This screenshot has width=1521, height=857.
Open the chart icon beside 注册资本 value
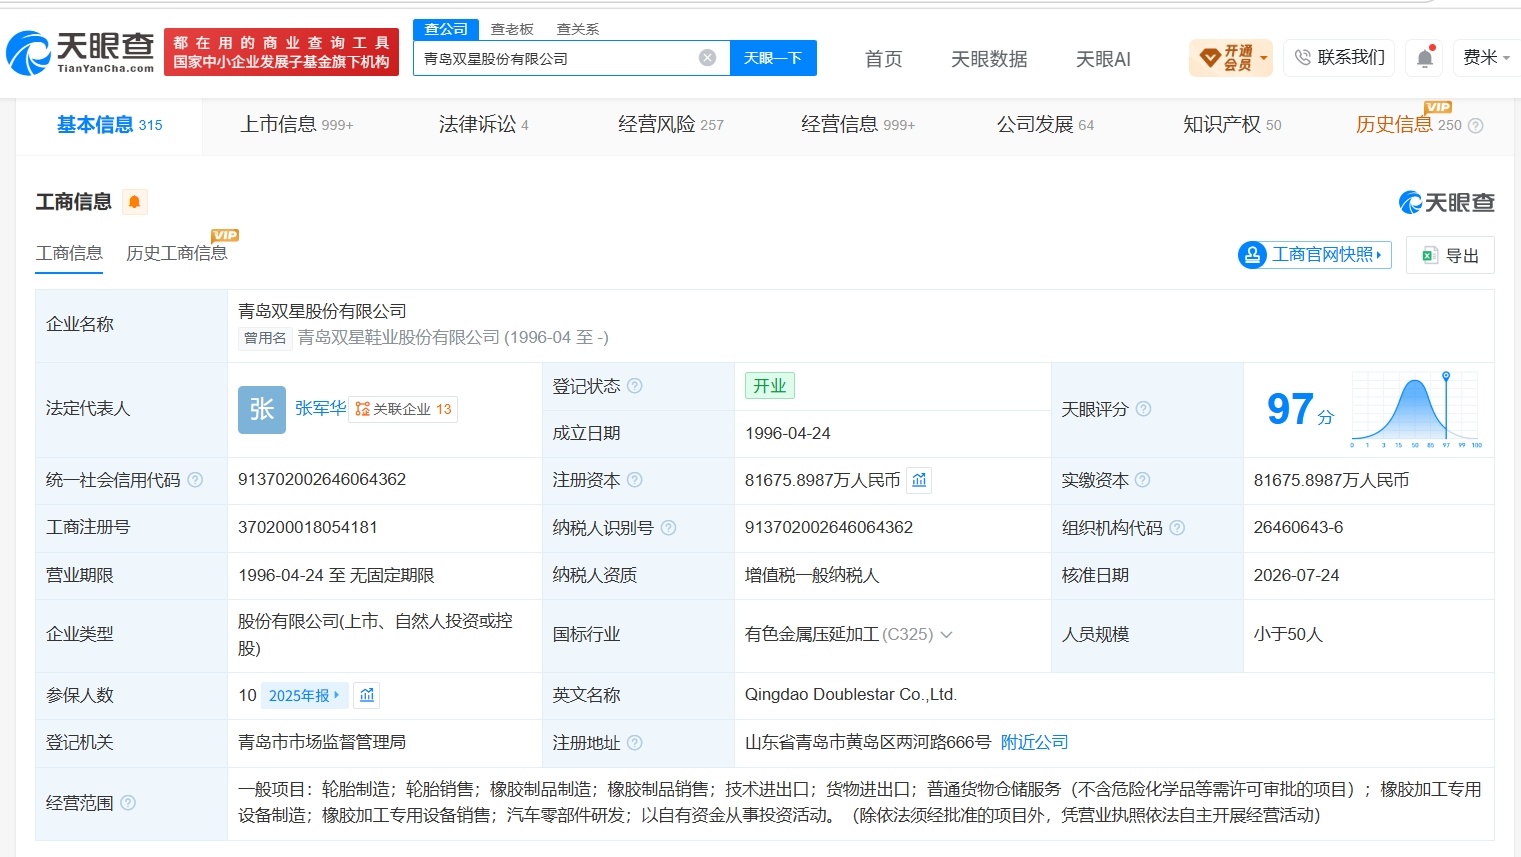[919, 480]
